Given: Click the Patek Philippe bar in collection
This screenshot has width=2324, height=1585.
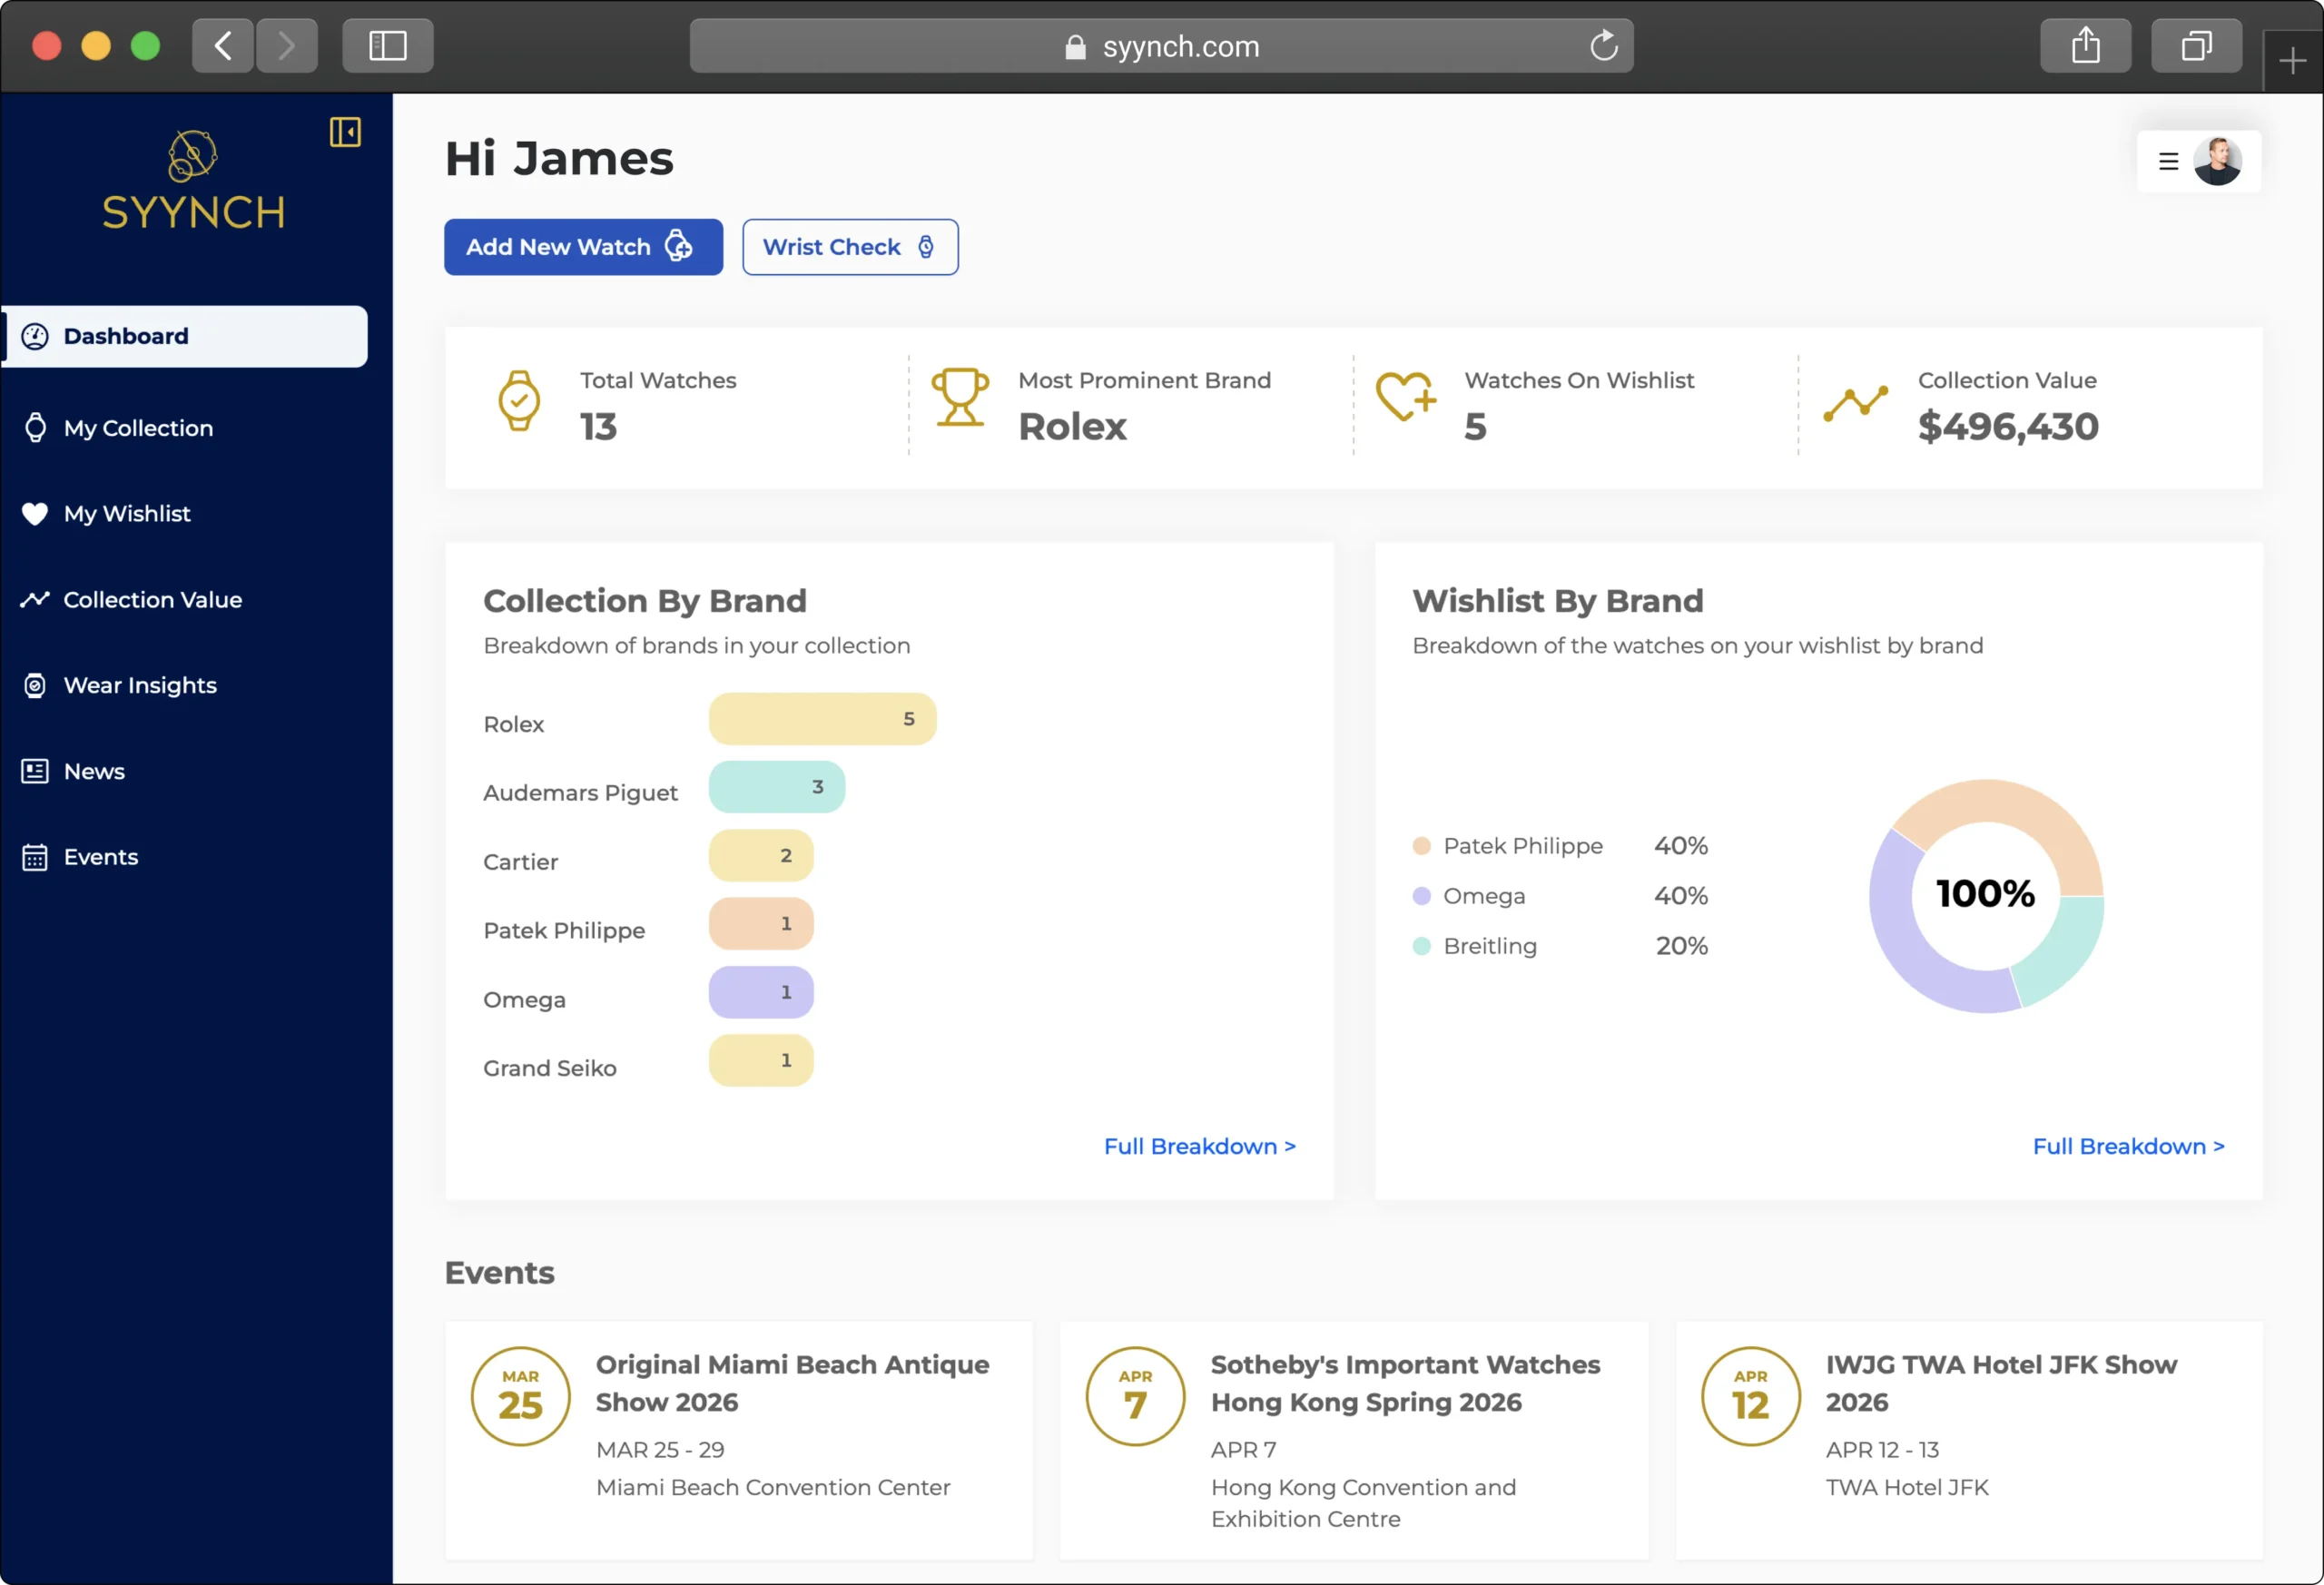Looking at the screenshot, I should [x=761, y=924].
